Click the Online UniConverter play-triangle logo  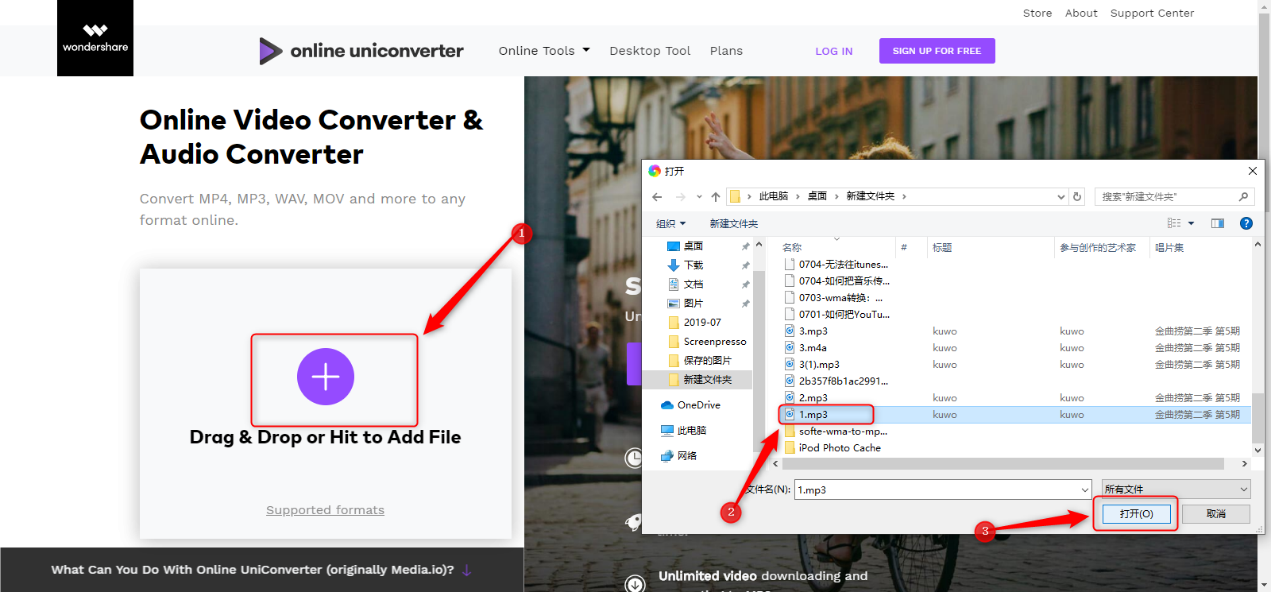270,51
